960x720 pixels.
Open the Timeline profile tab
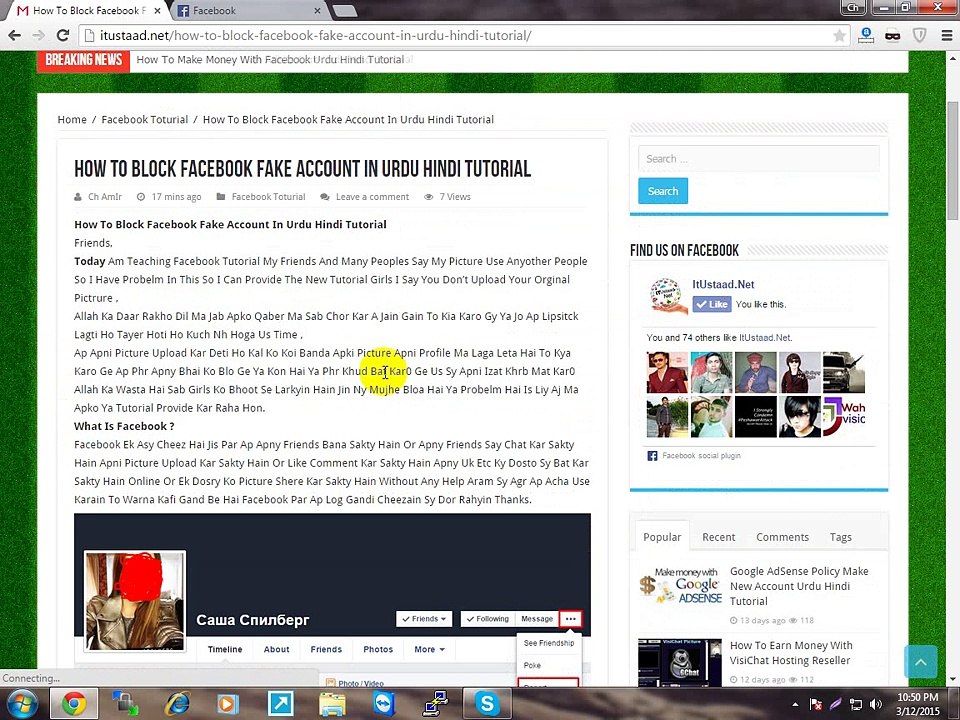click(225, 649)
